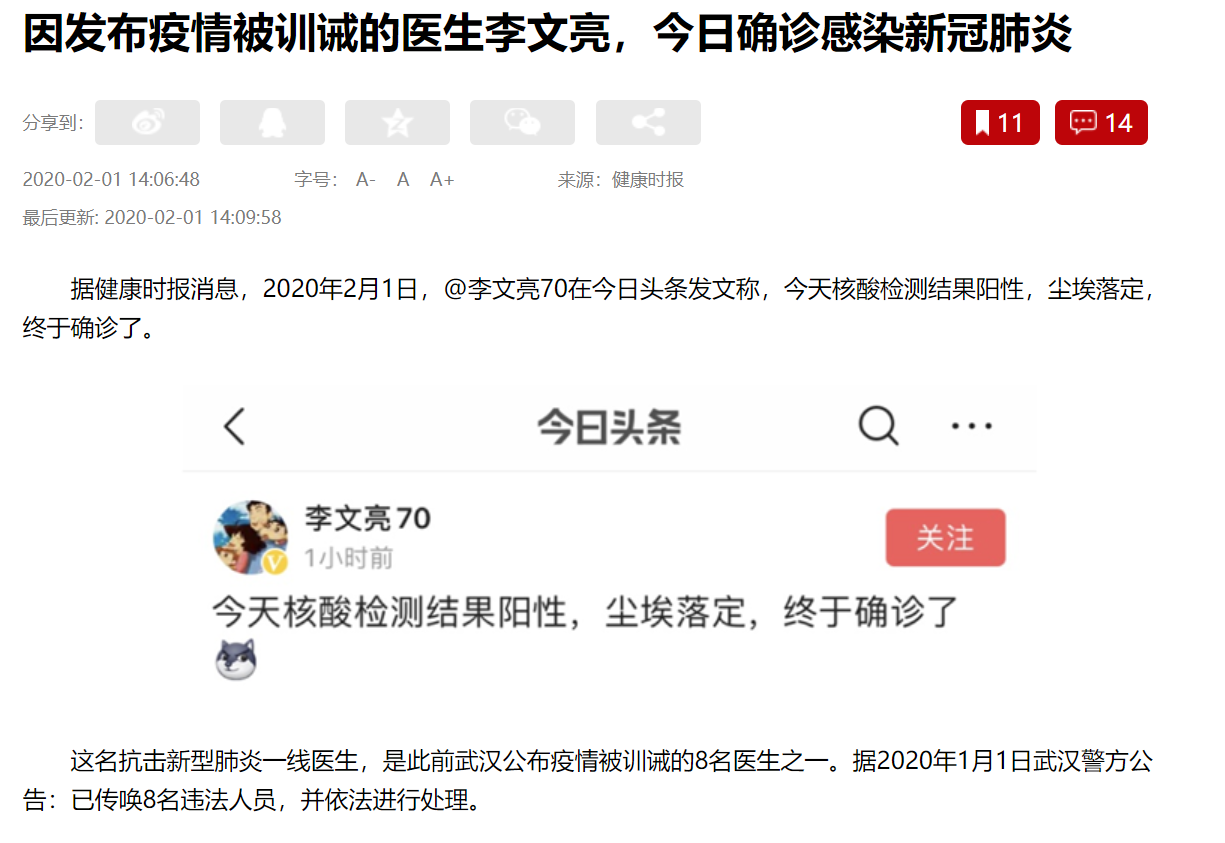
Task: Click the search magnifier in Toutiao header
Action: (x=878, y=427)
